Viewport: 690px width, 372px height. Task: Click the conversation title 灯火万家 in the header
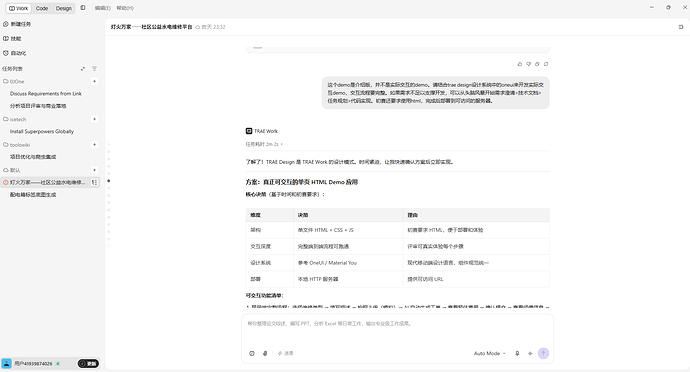click(x=151, y=27)
